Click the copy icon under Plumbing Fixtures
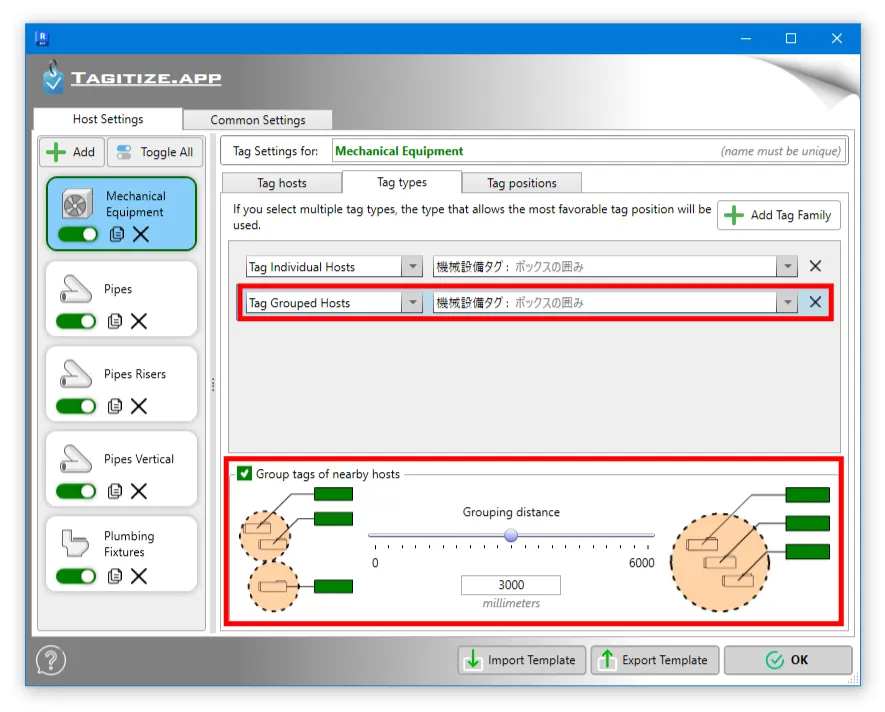 [x=116, y=576]
